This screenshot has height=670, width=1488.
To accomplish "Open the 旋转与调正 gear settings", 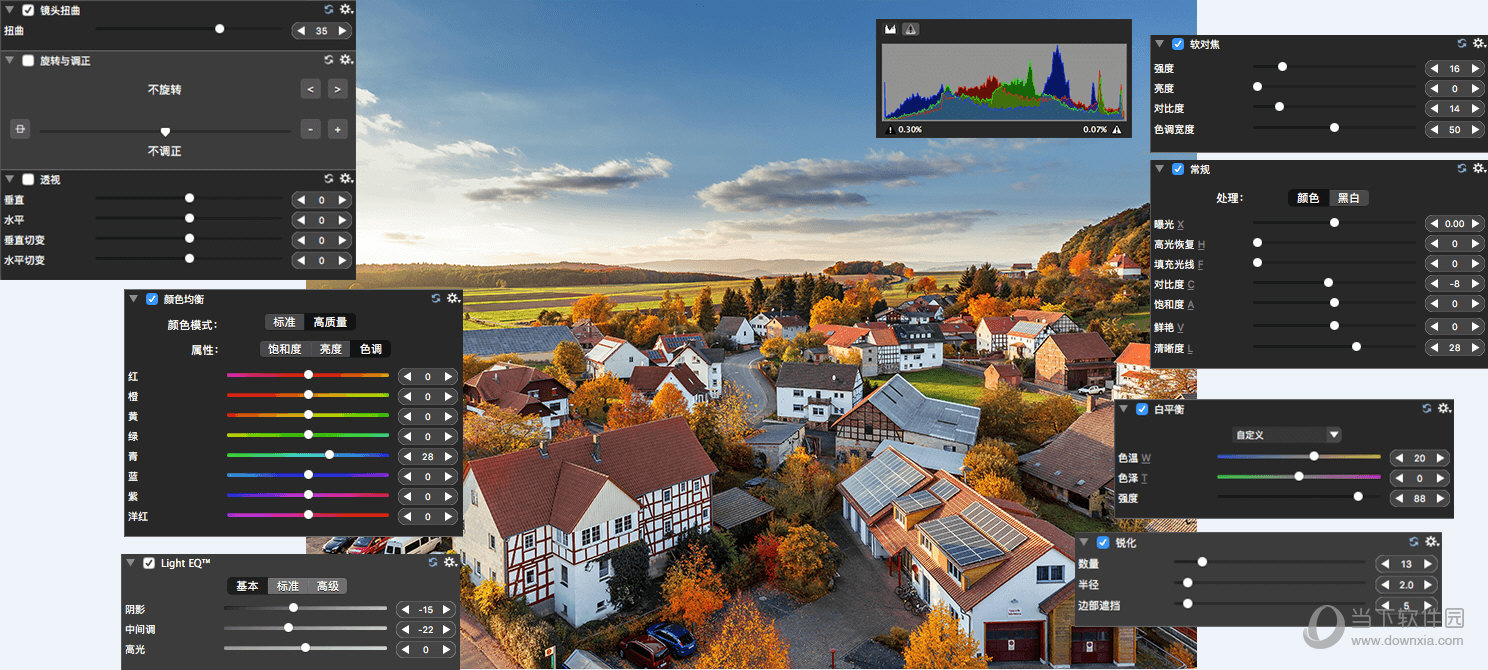I will (346, 60).
